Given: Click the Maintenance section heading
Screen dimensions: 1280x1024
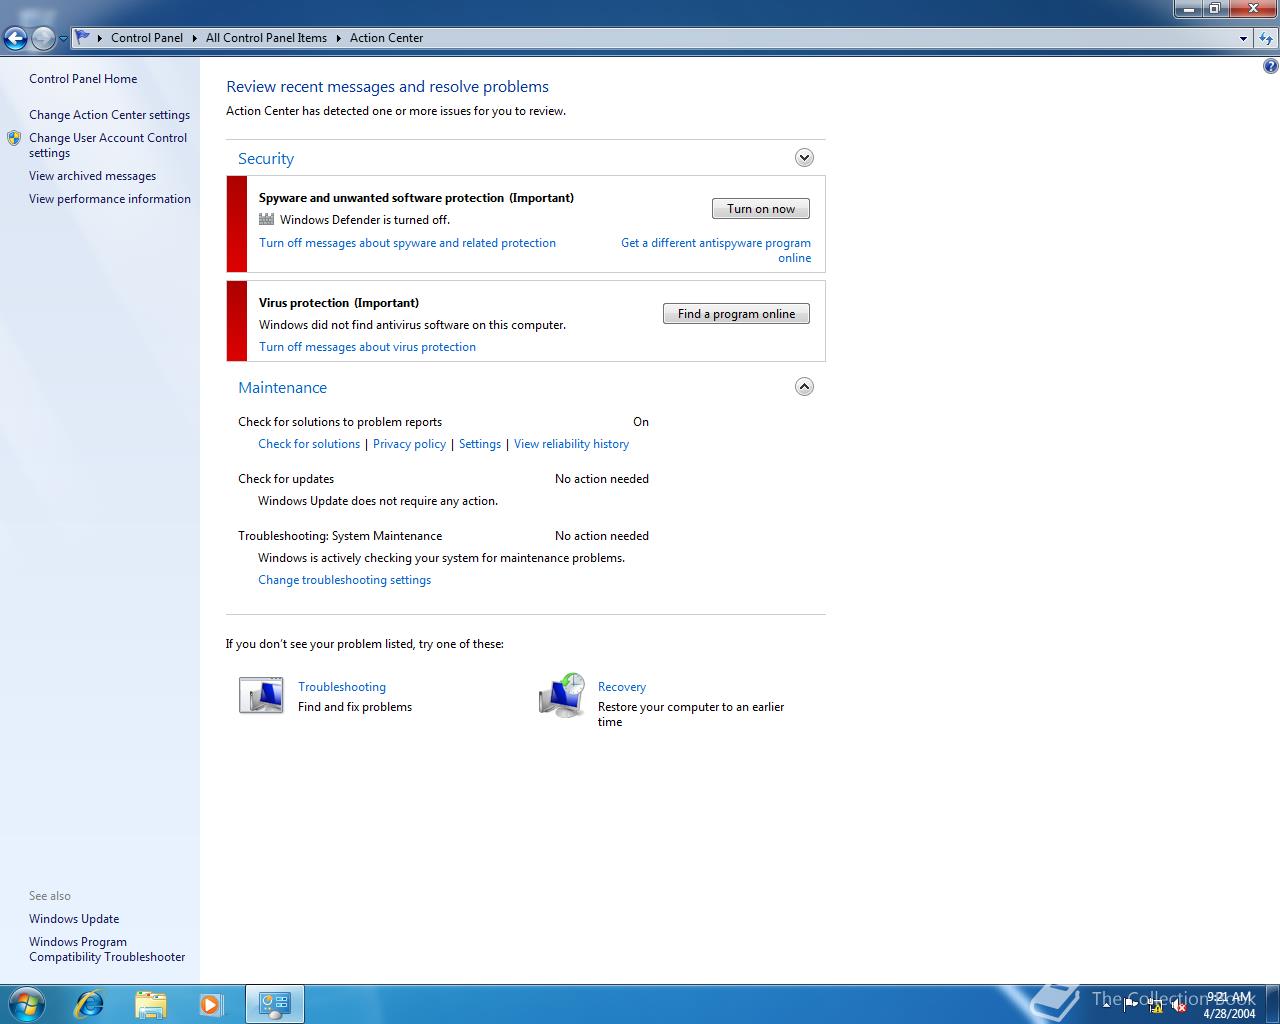Looking at the screenshot, I should 282,387.
